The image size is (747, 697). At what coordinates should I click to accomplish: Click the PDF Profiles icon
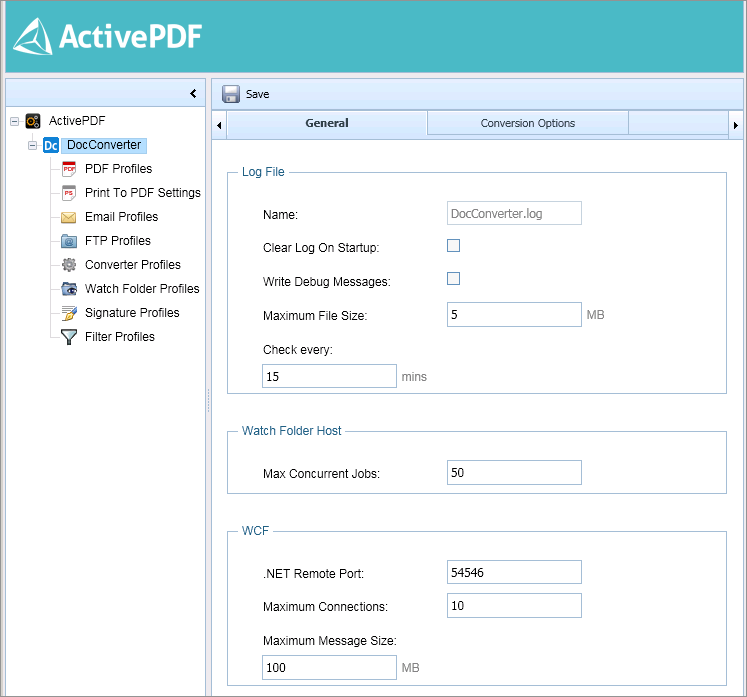pos(69,169)
